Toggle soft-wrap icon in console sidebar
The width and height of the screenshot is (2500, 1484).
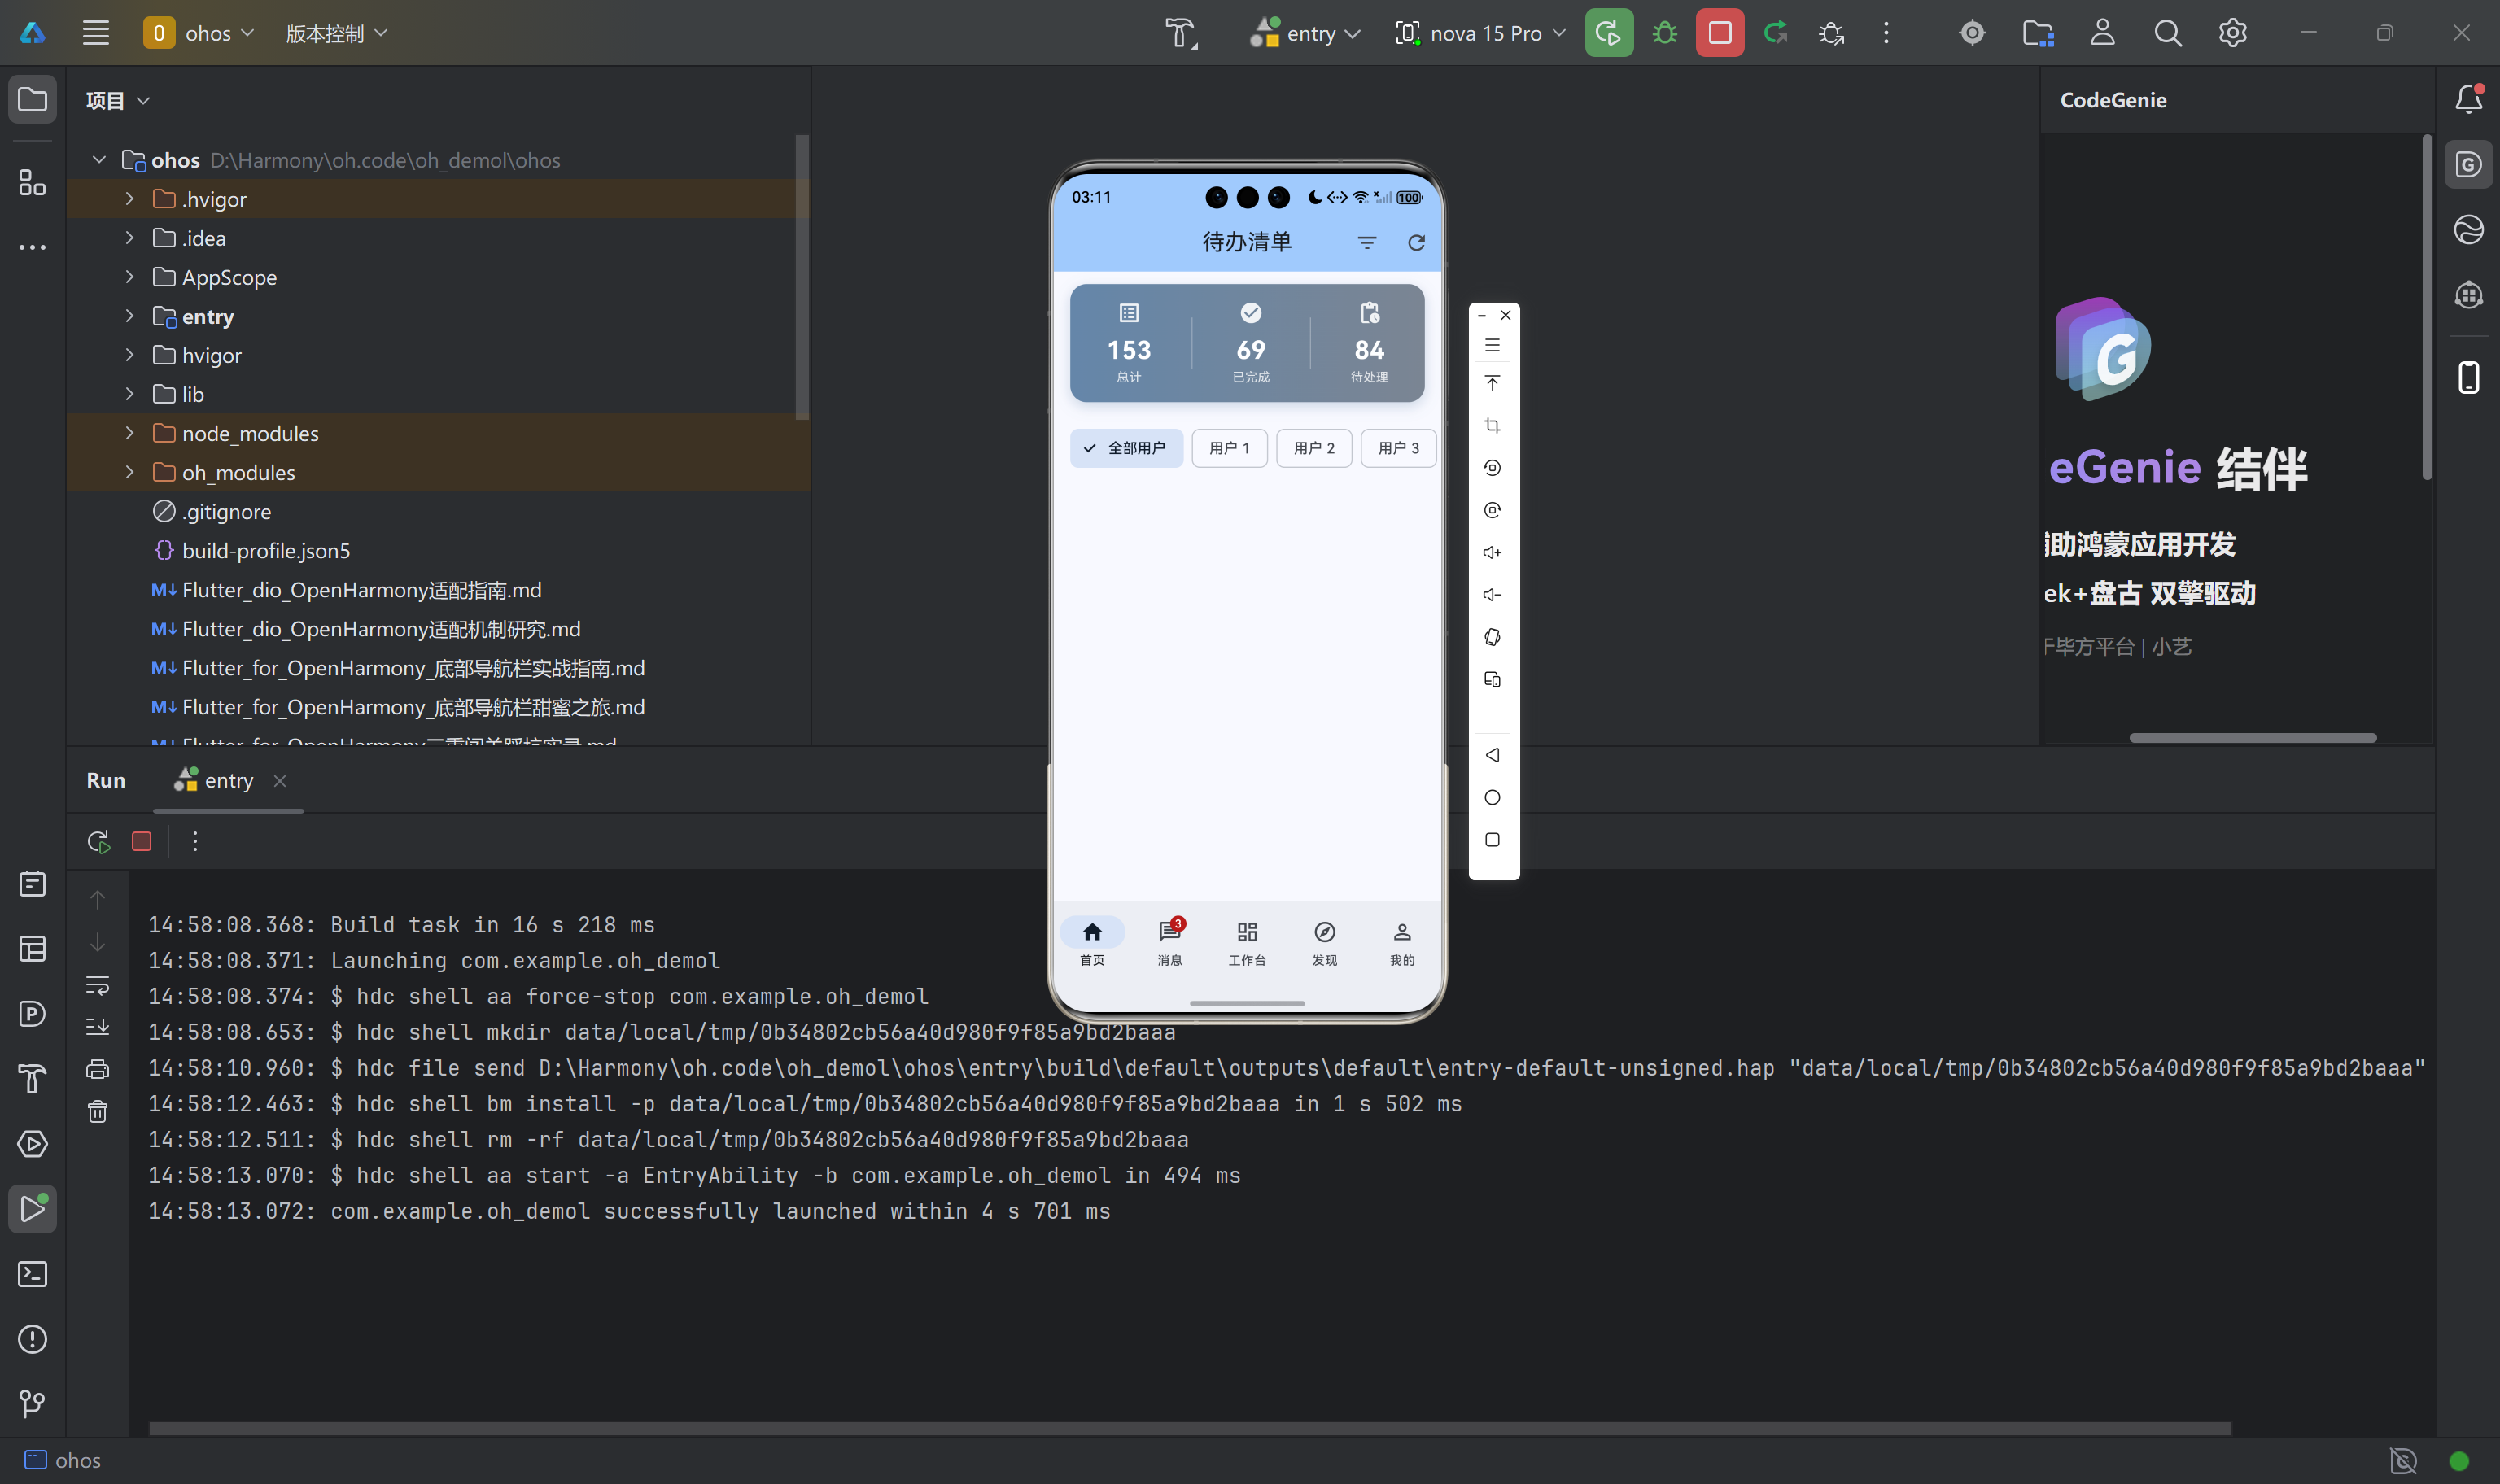pyautogui.click(x=97, y=985)
